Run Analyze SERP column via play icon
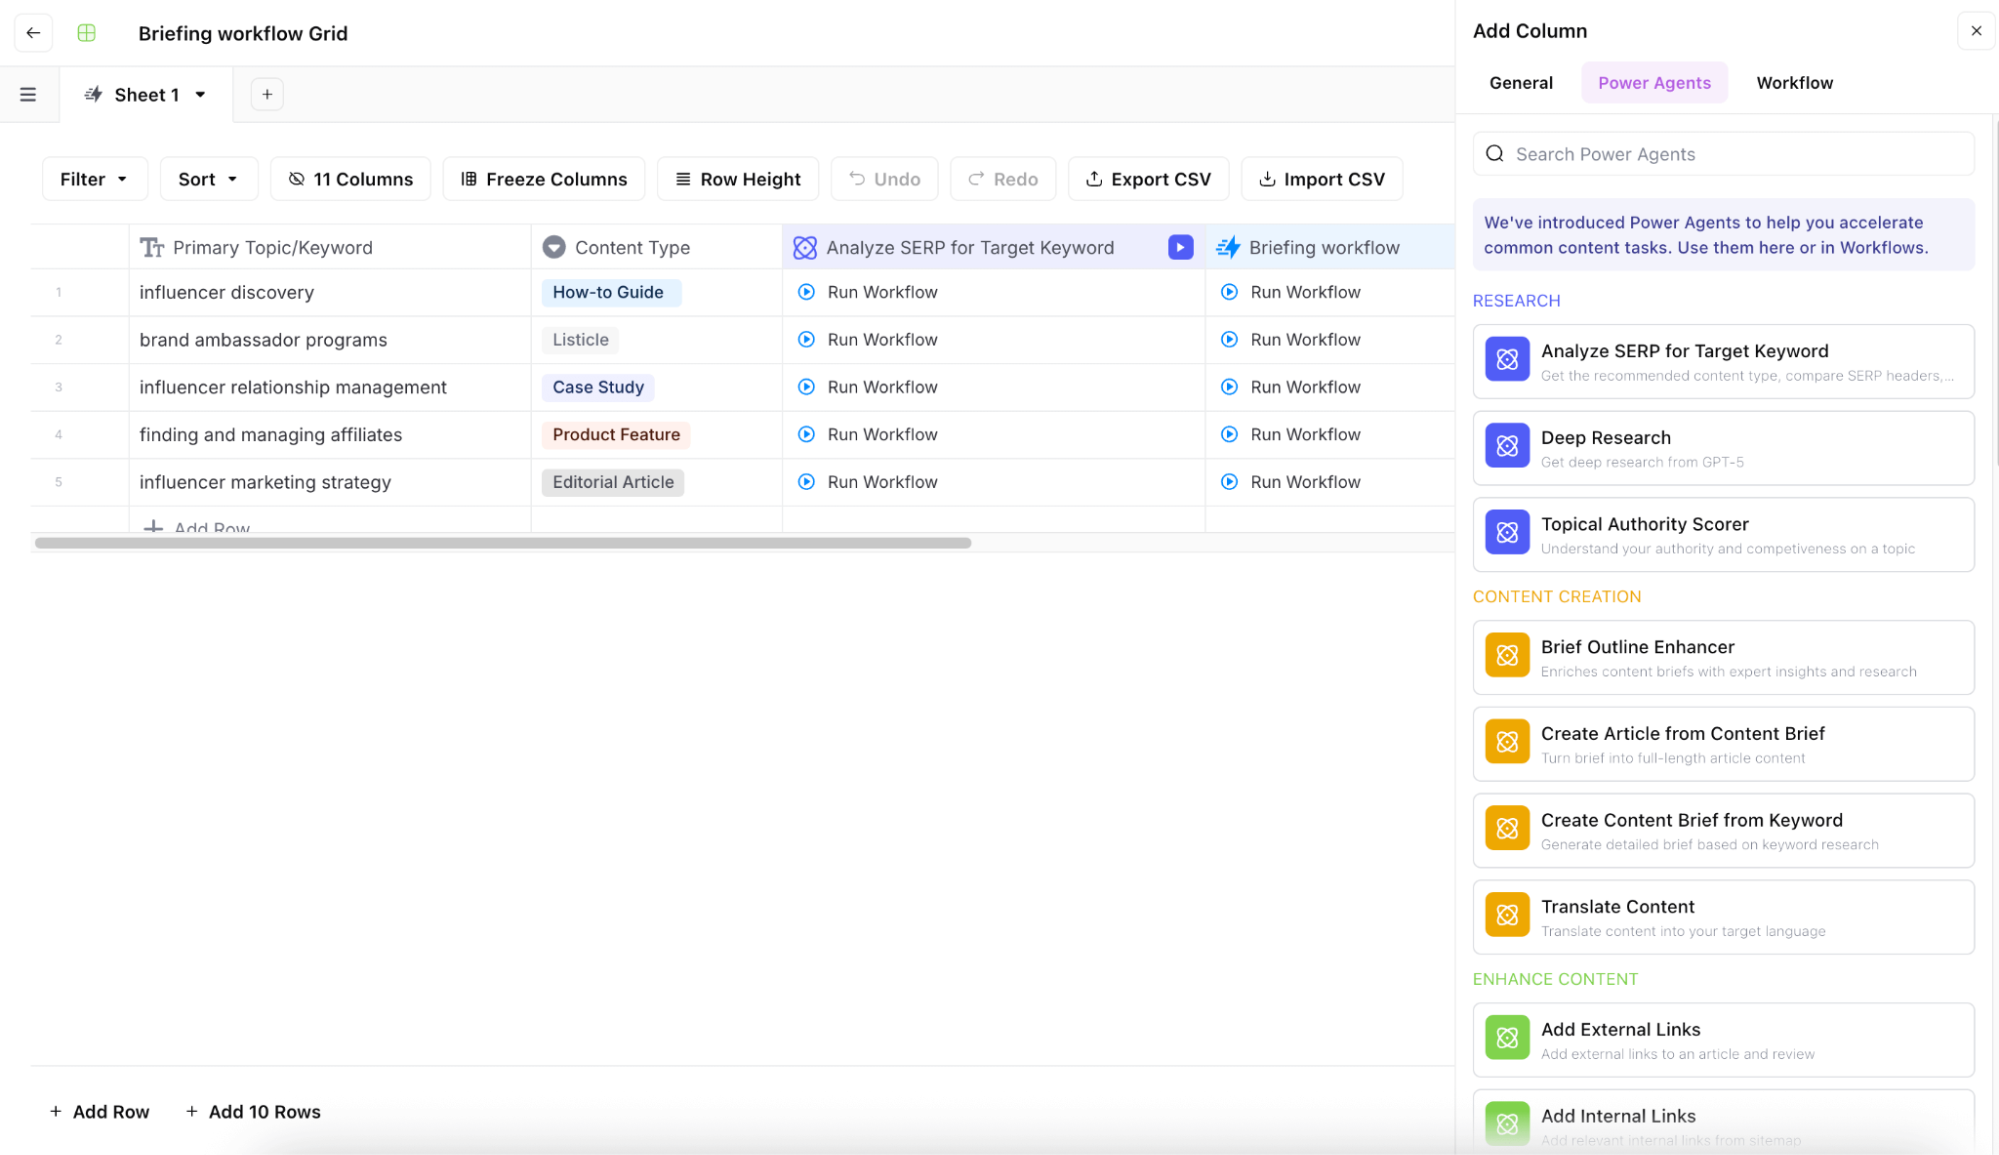Screen dimensions: 1999x1155 pyautogui.click(x=1180, y=248)
